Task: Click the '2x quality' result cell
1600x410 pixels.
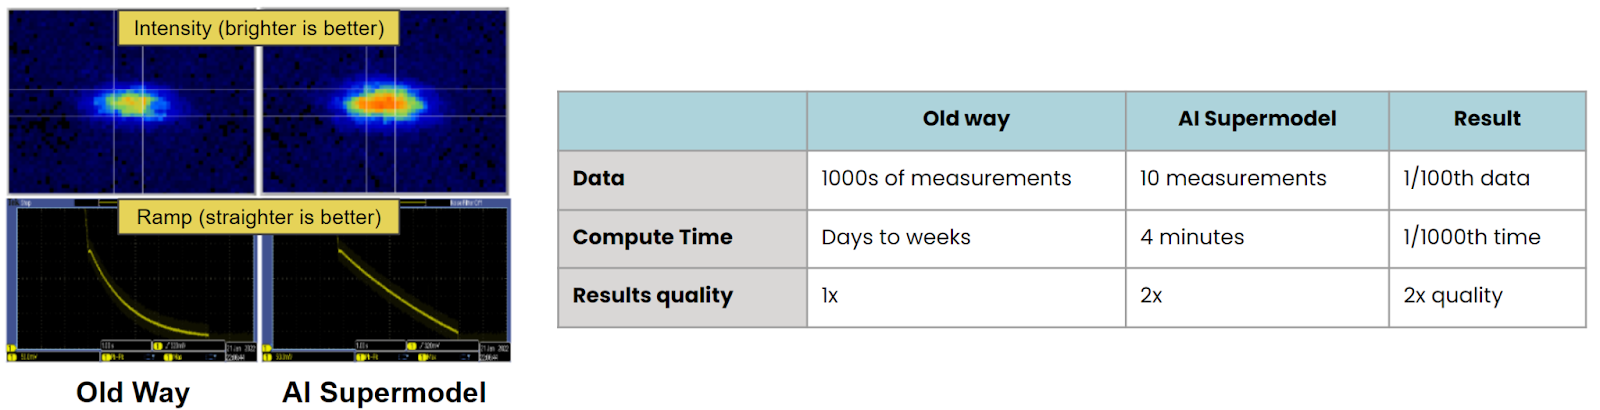Action: pos(1487,297)
